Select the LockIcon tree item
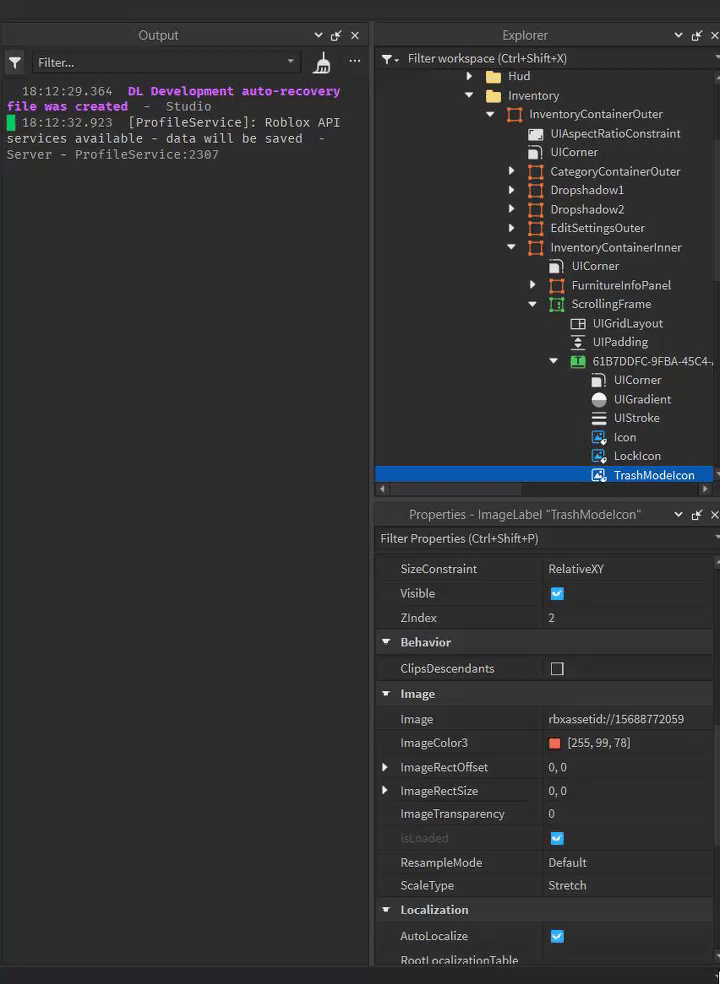Viewport: 720px width, 984px height. (x=637, y=456)
